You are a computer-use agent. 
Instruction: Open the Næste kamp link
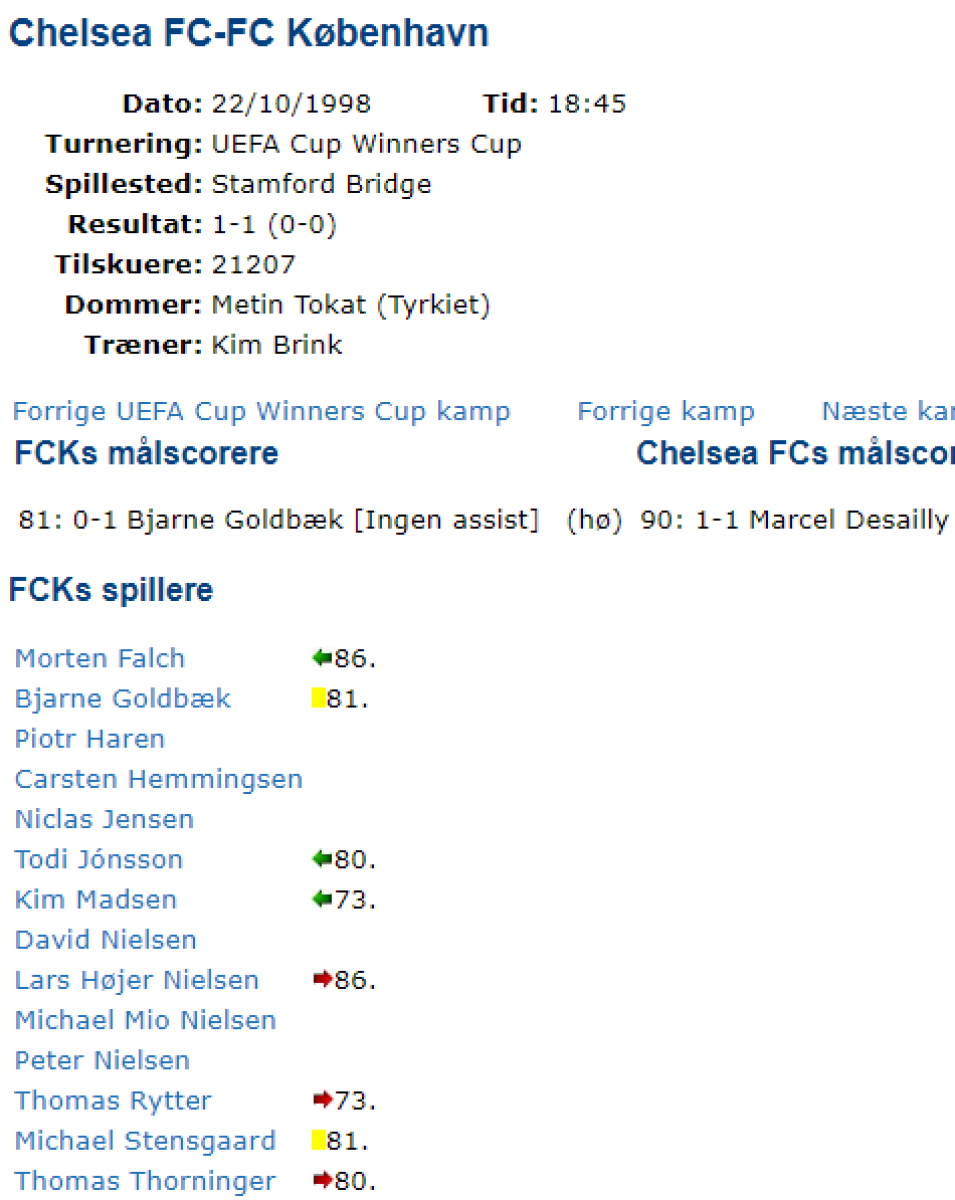point(887,411)
